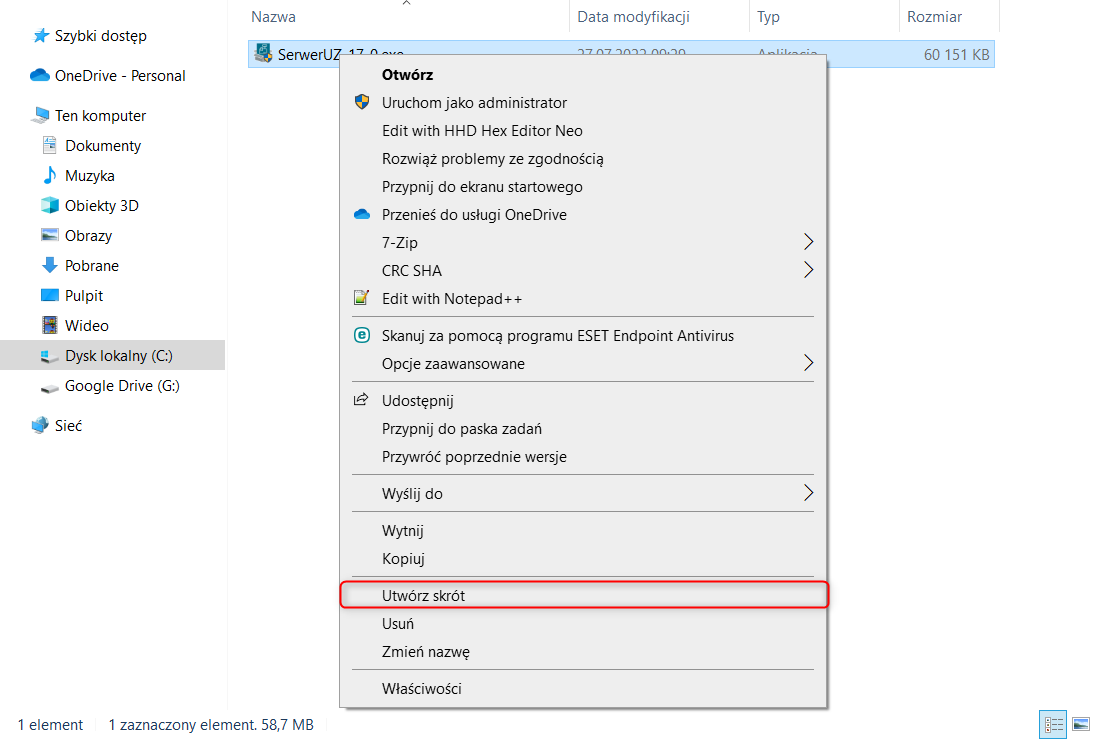Click the Wideo film icon

(x=50, y=326)
